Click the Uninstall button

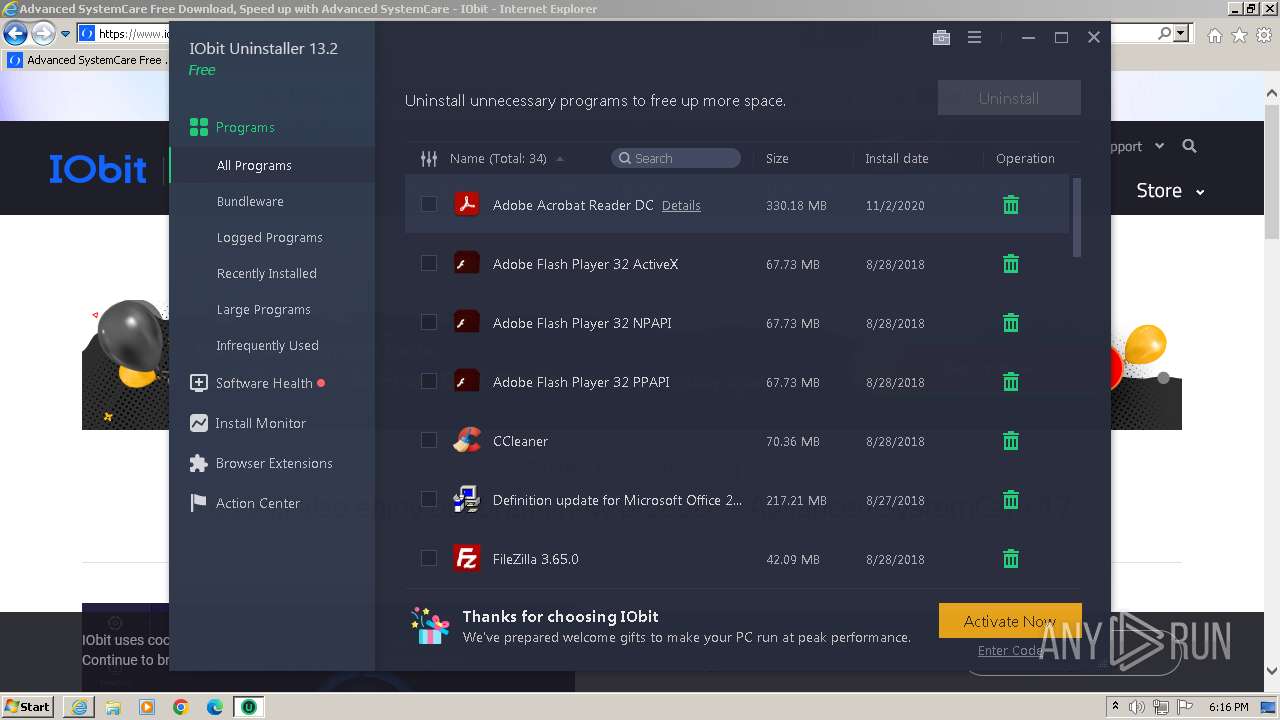coord(1009,98)
